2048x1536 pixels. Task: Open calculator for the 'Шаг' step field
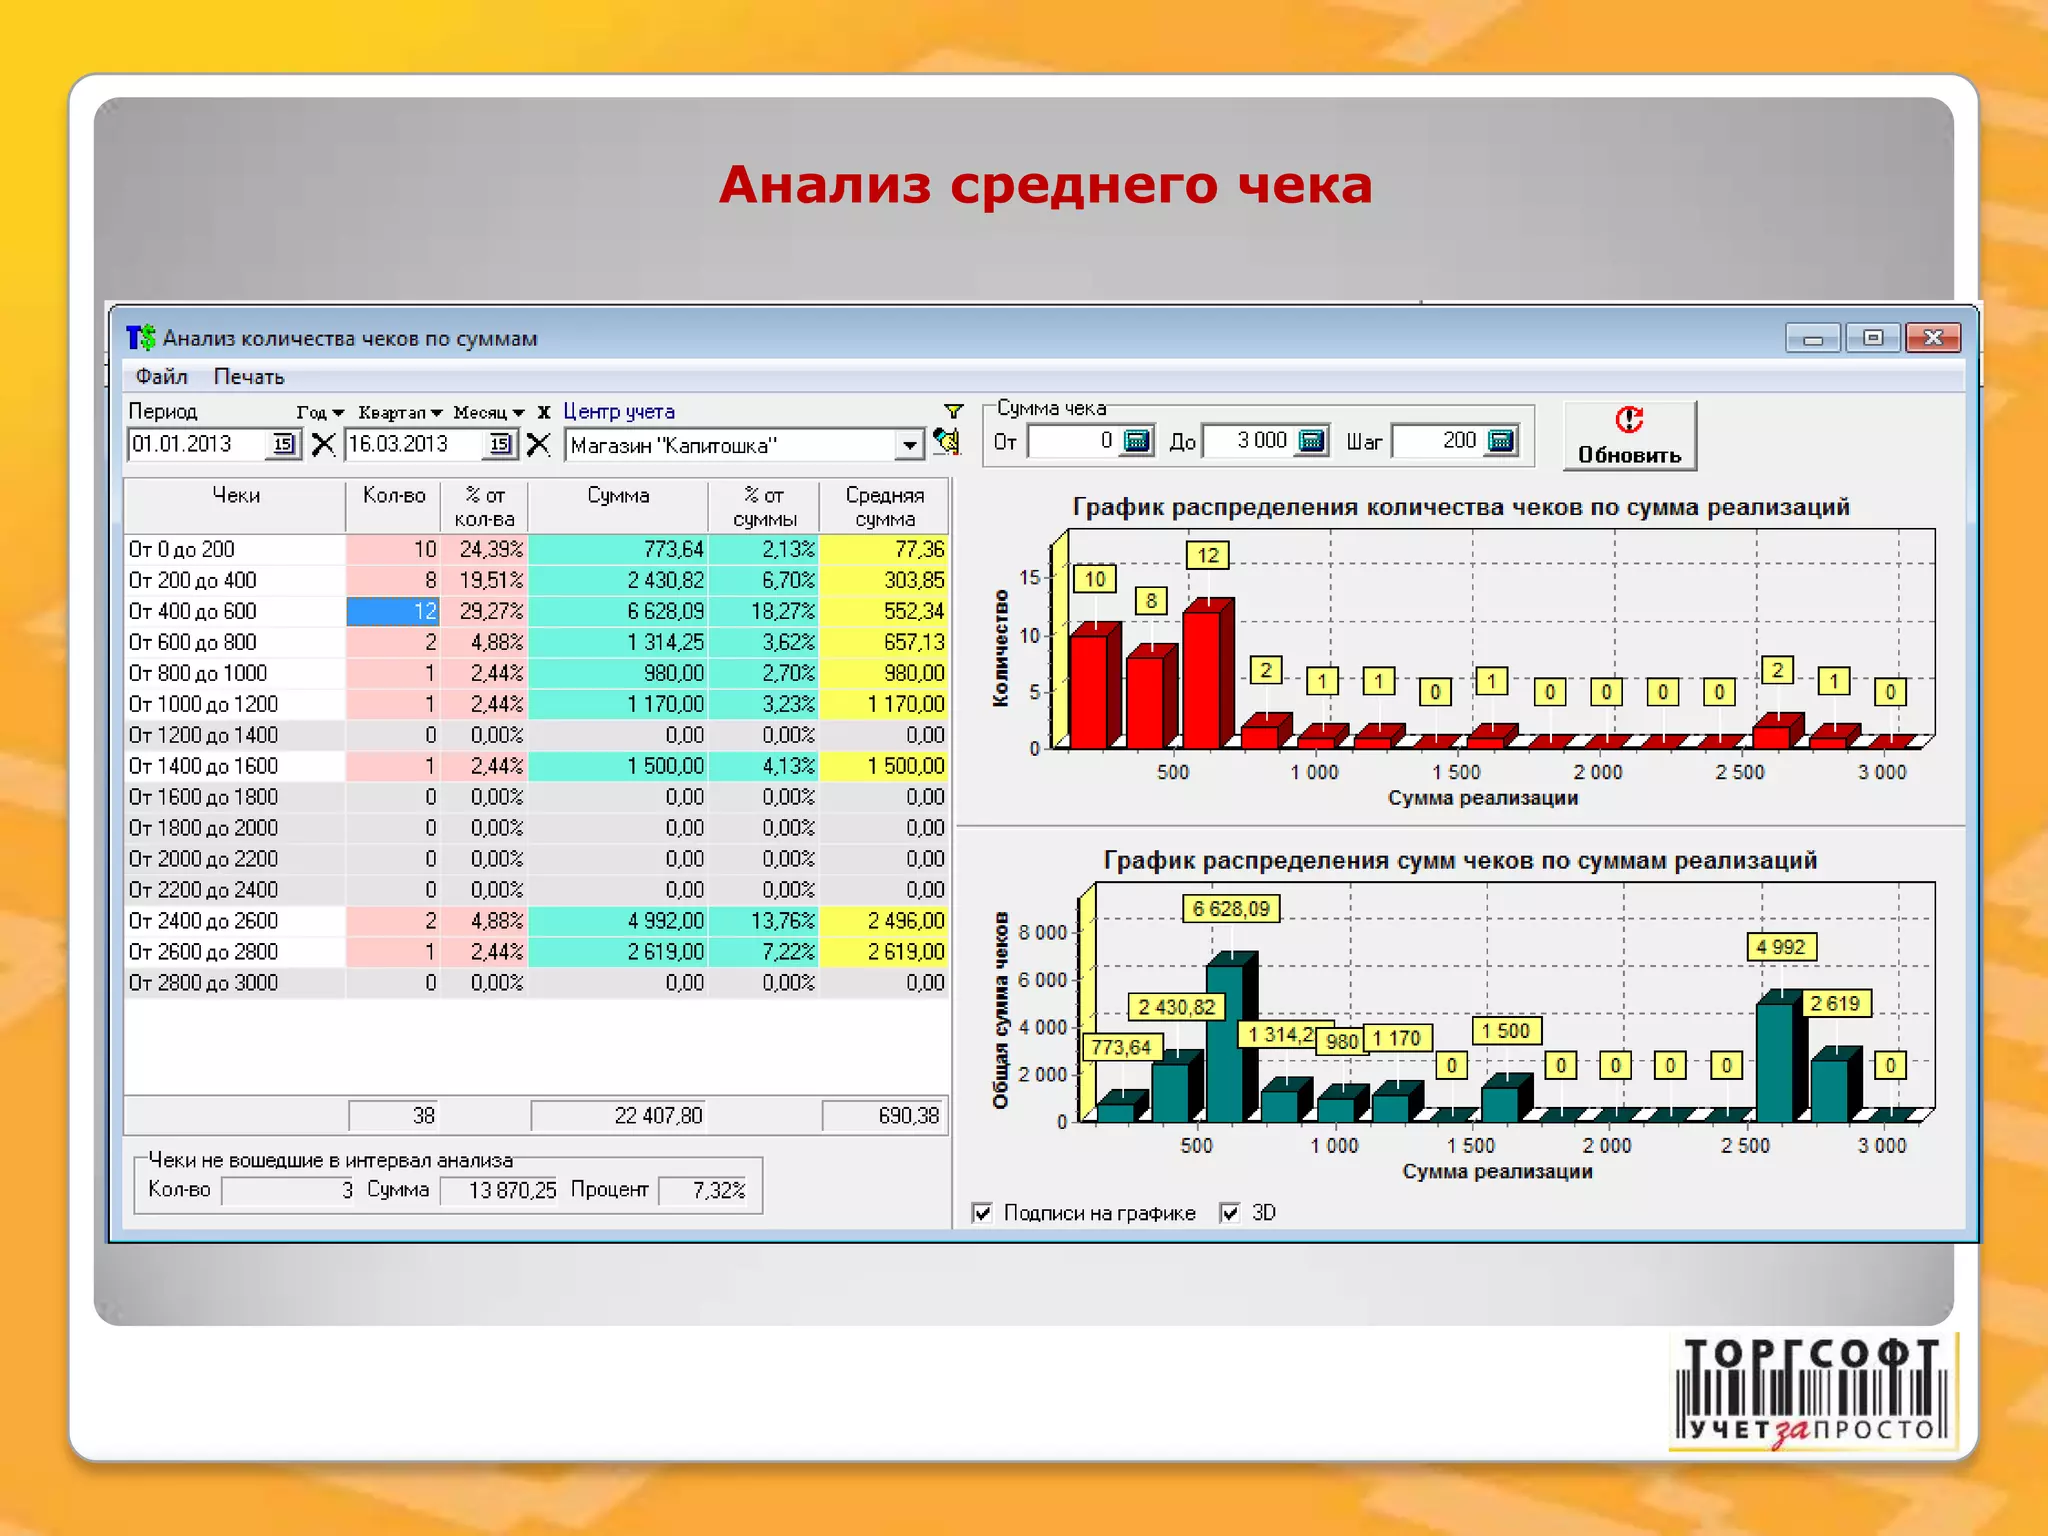[x=1501, y=441]
